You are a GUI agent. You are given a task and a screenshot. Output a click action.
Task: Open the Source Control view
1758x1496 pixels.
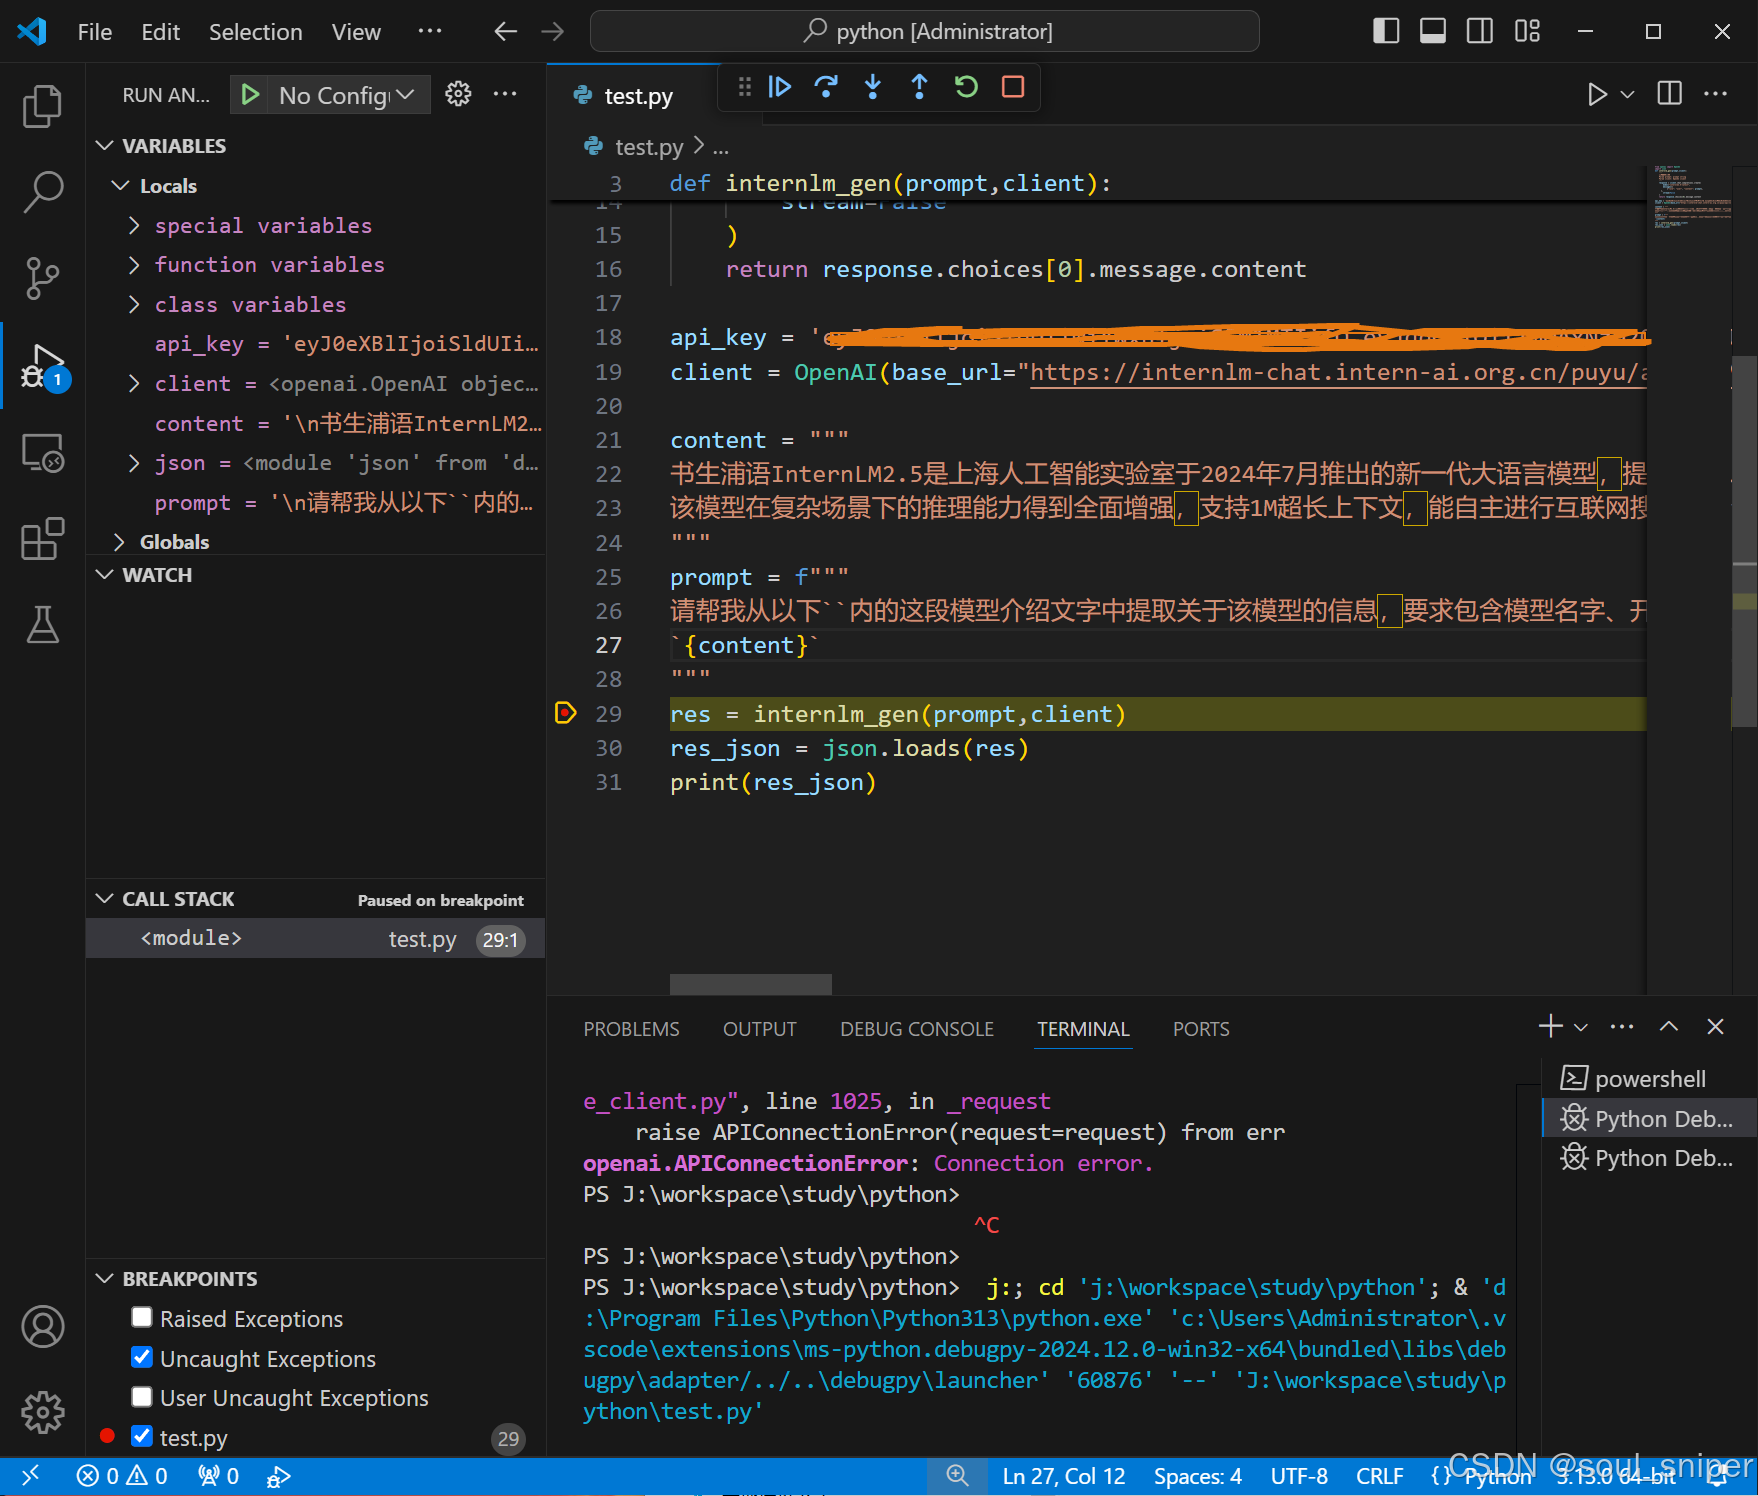[42, 278]
